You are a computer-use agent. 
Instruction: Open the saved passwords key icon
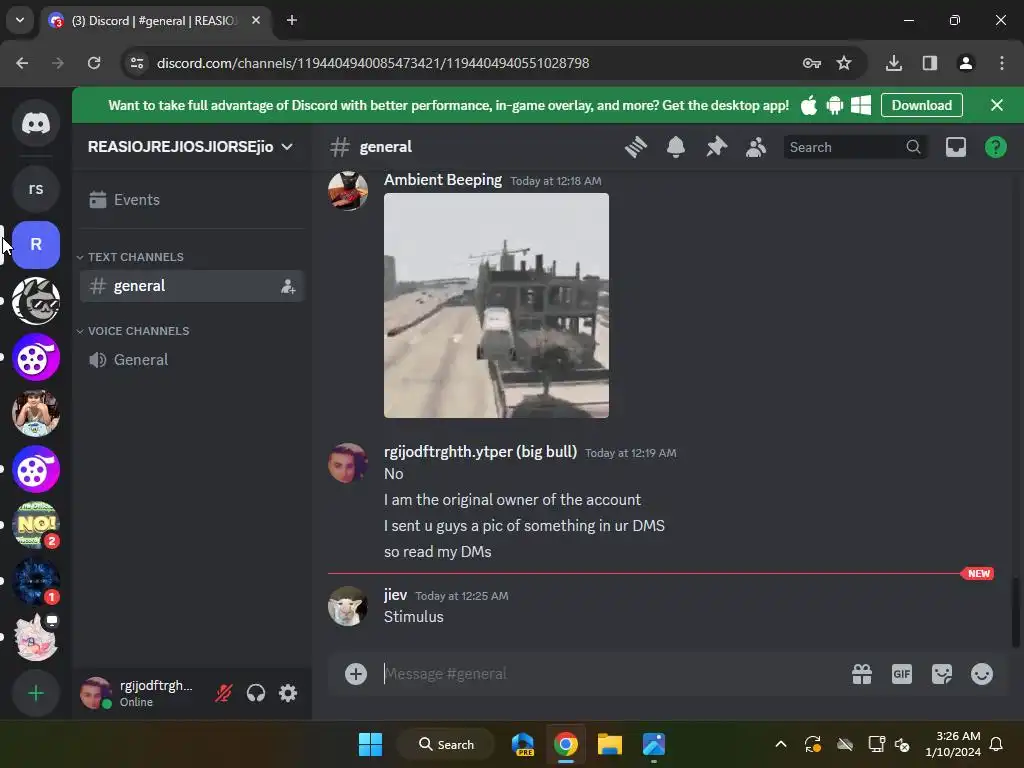pyautogui.click(x=812, y=63)
